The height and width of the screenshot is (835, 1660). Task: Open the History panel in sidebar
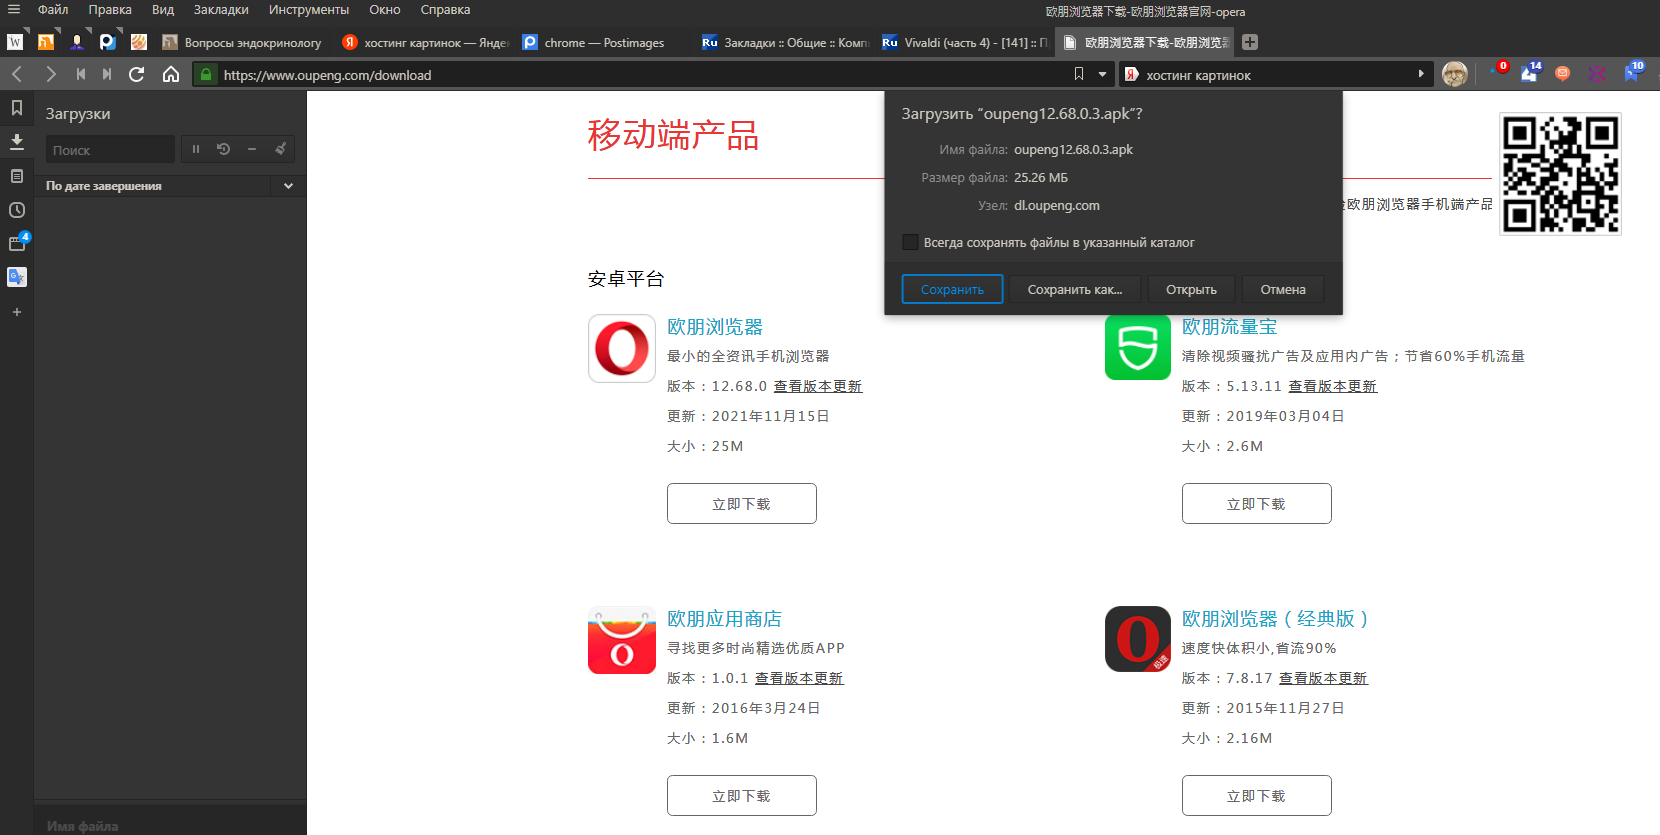click(x=17, y=210)
